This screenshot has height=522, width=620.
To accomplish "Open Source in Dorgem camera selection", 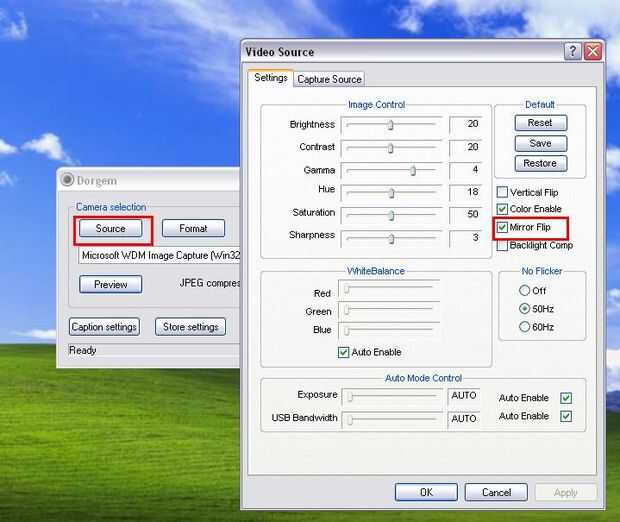I will pos(110,229).
